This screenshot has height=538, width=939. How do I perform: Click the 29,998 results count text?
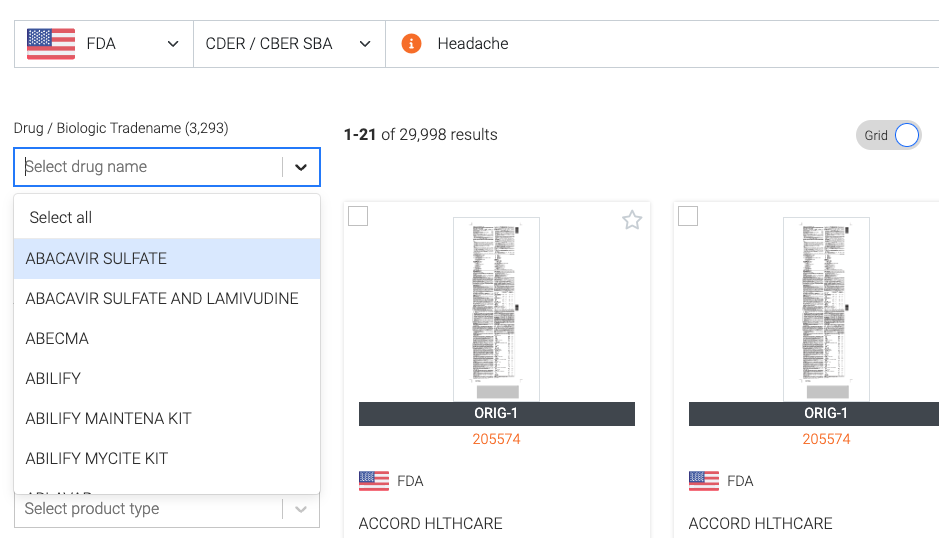pyautogui.click(x=420, y=135)
